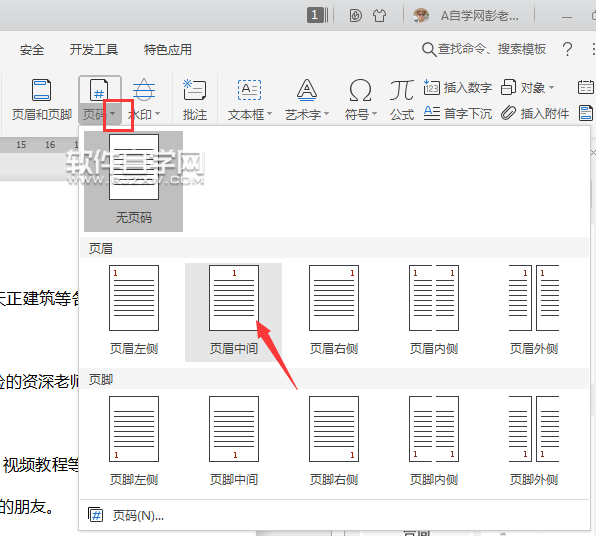Expand the 页码 dropdown arrow
Image resolution: width=596 pixels, height=536 pixels.
coord(113,114)
